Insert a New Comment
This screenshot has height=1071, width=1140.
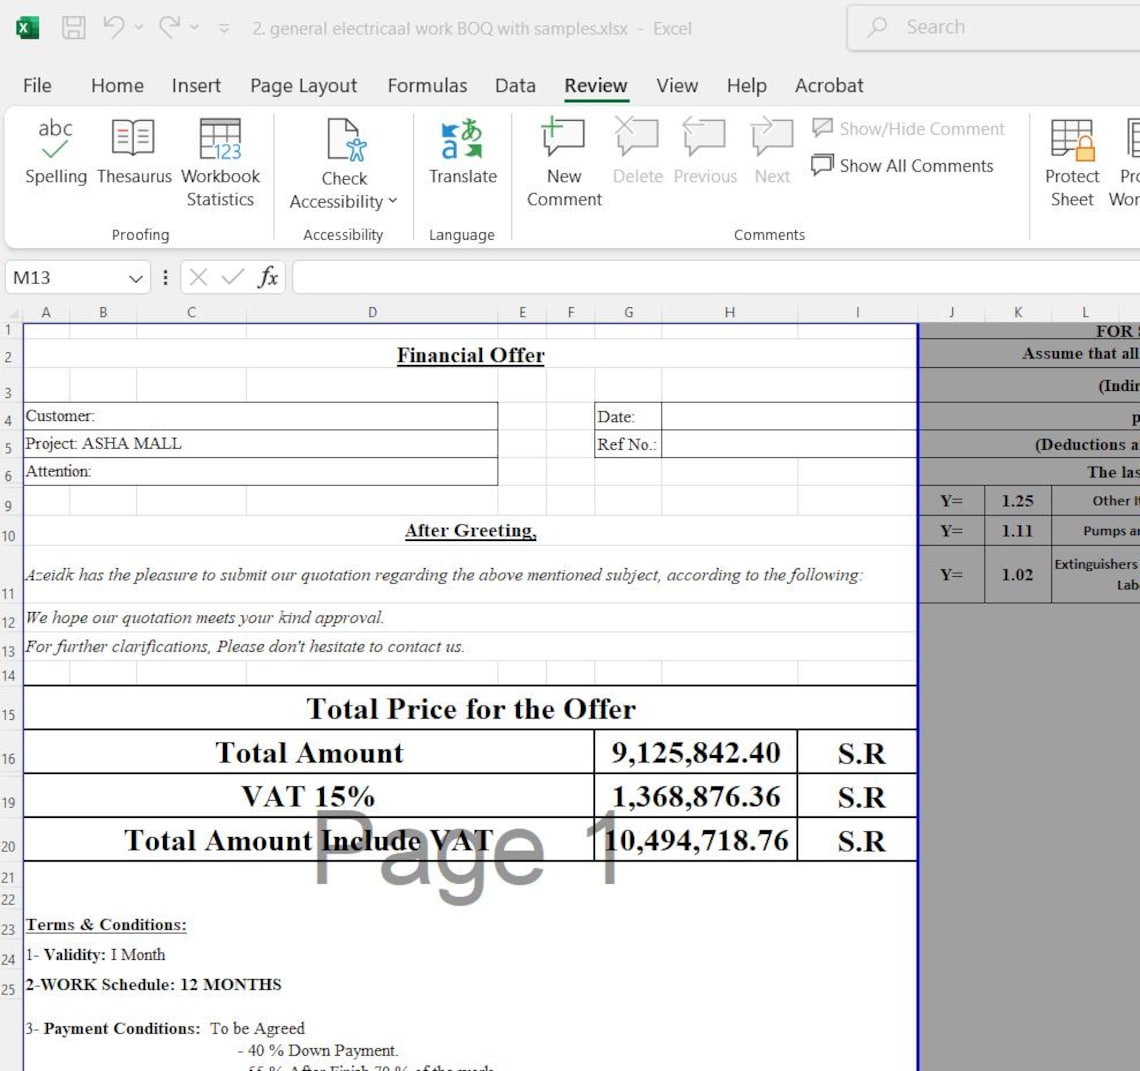pos(564,164)
